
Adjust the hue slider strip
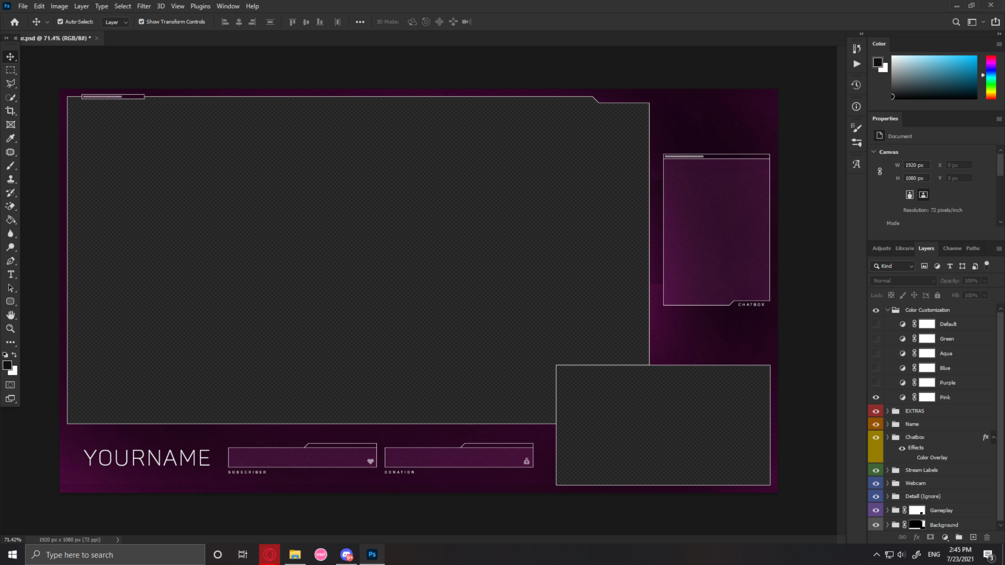tap(991, 77)
